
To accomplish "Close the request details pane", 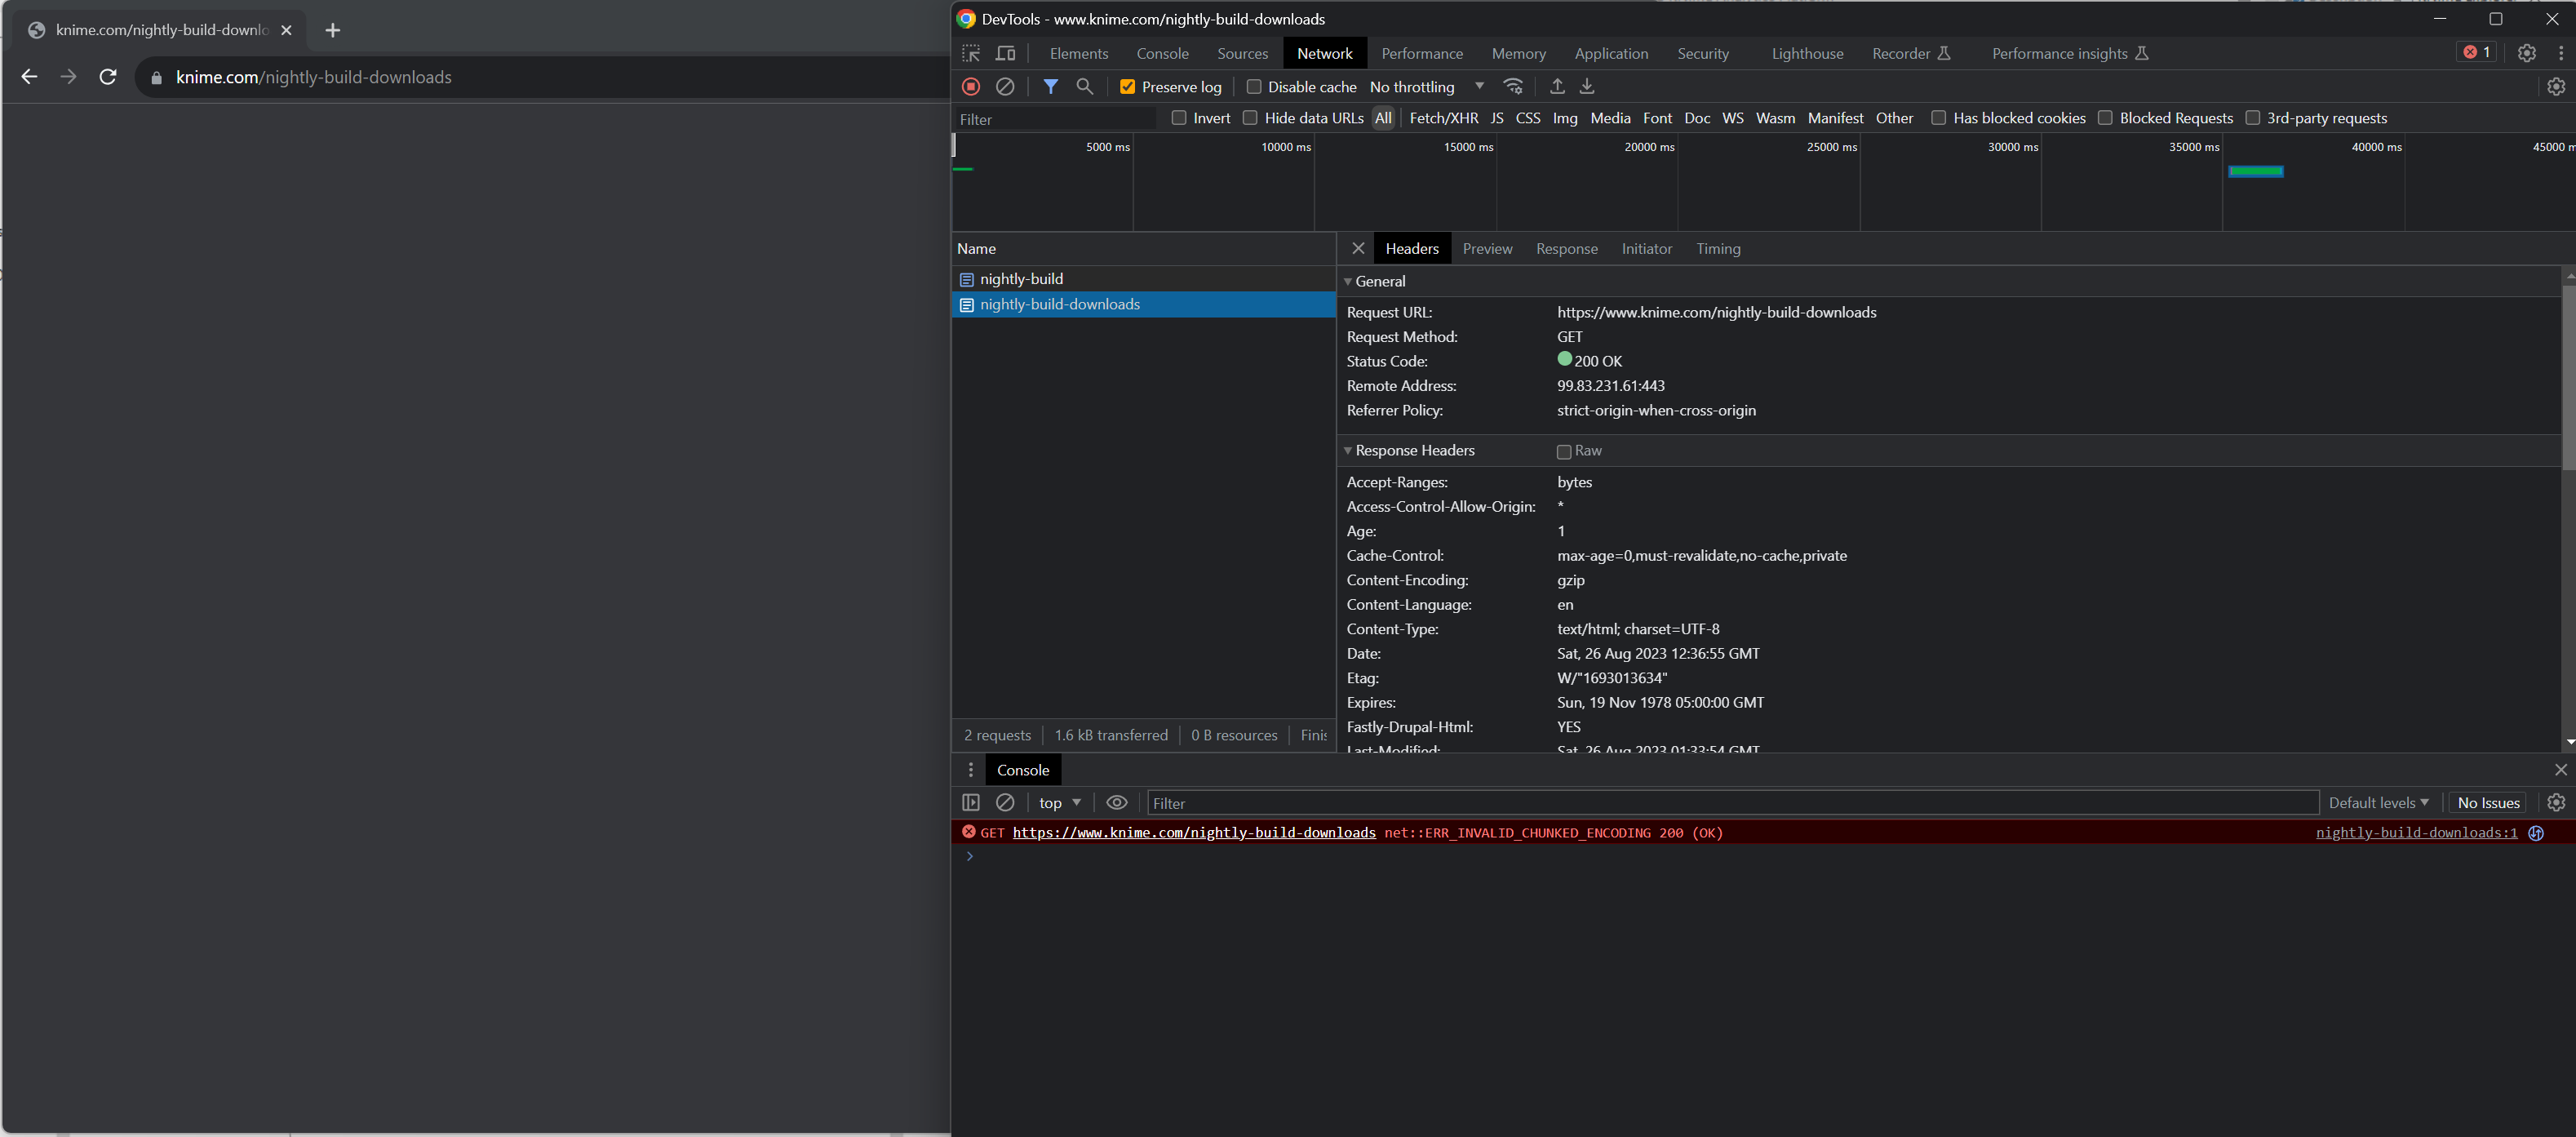I will 1358,248.
